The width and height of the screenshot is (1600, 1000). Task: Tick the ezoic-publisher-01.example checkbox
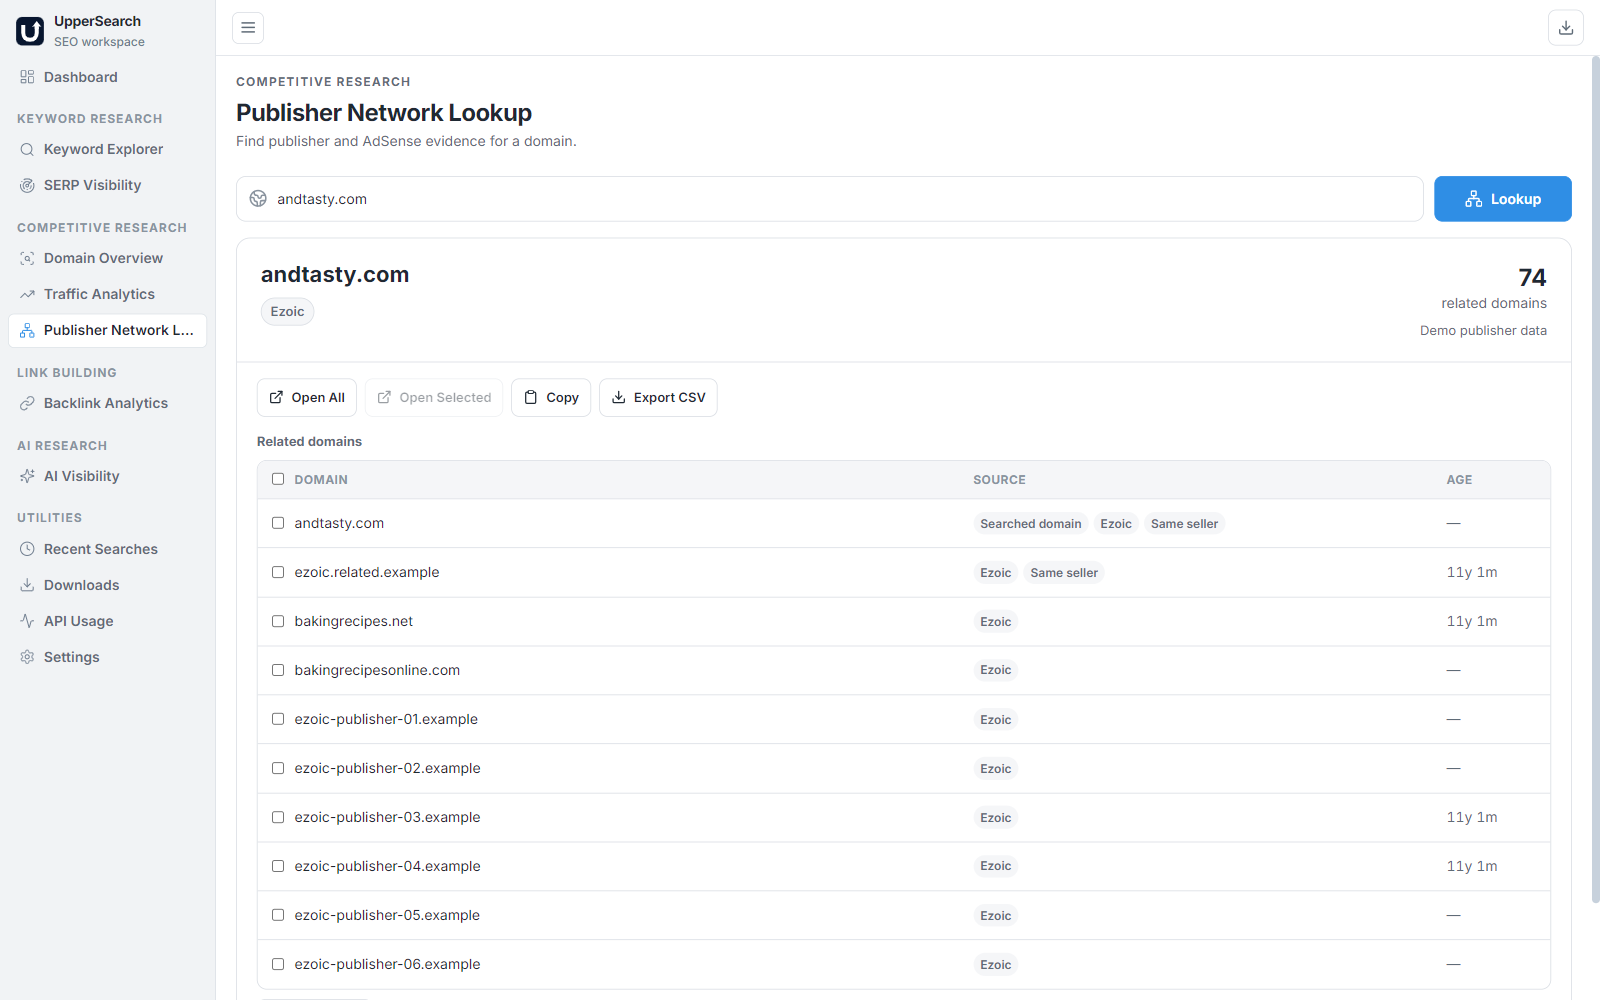(278, 719)
